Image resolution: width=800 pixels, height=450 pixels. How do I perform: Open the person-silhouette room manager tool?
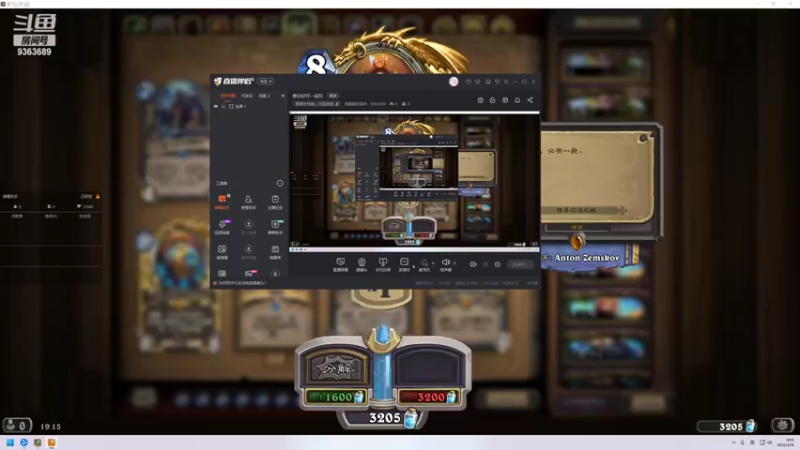[x=248, y=201]
